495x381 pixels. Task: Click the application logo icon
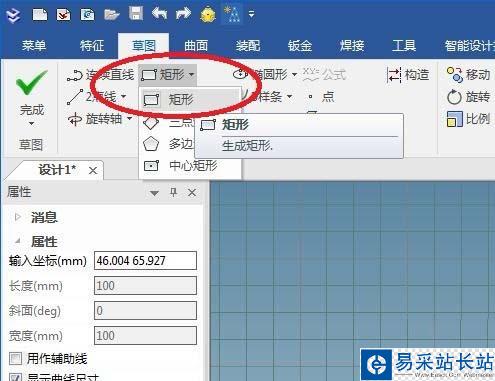tap(13, 15)
